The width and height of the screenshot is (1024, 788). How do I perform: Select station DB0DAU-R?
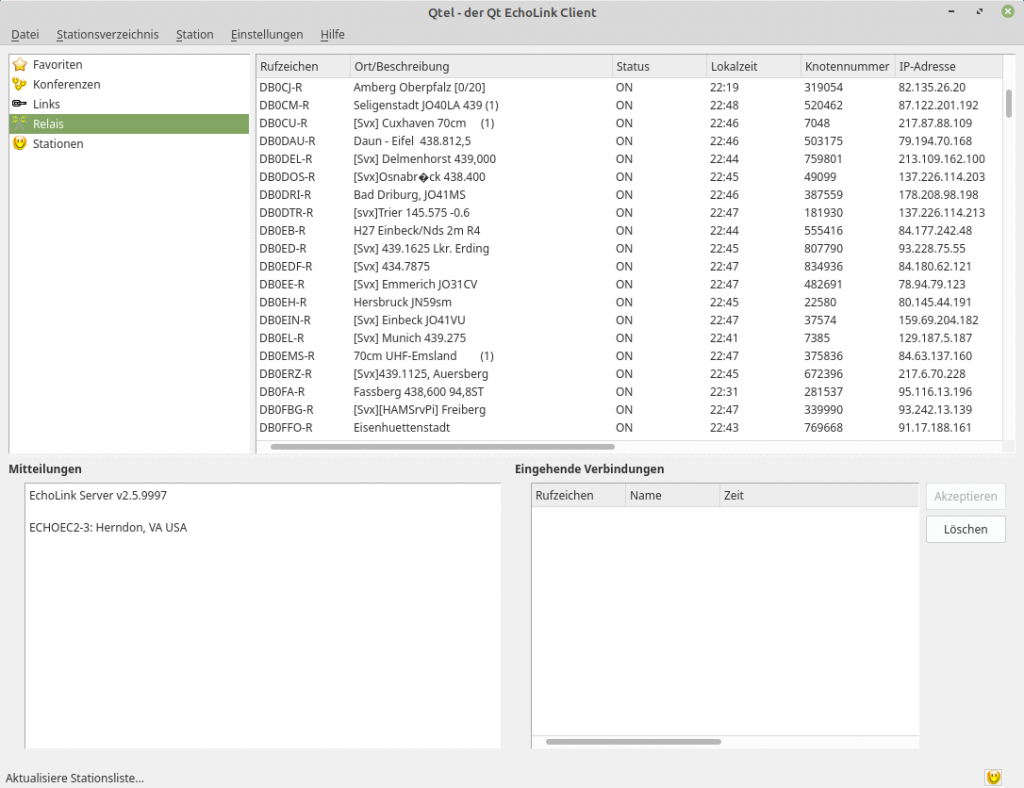tap(287, 141)
